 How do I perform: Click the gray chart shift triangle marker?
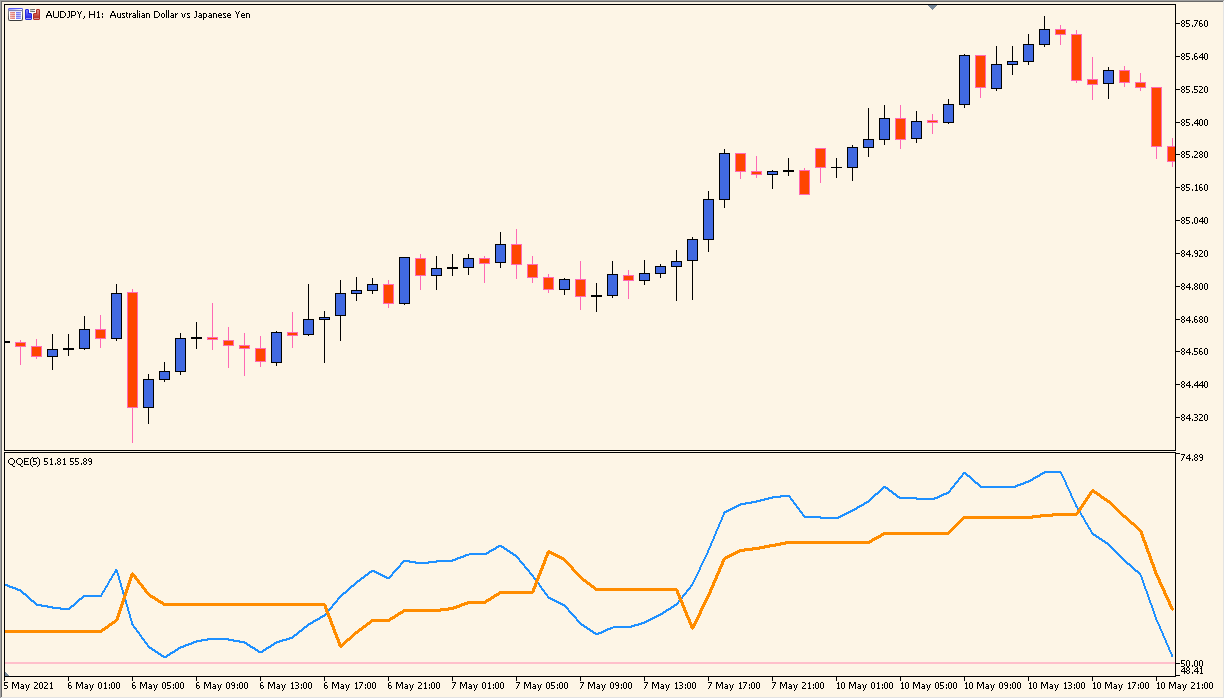pos(933,7)
